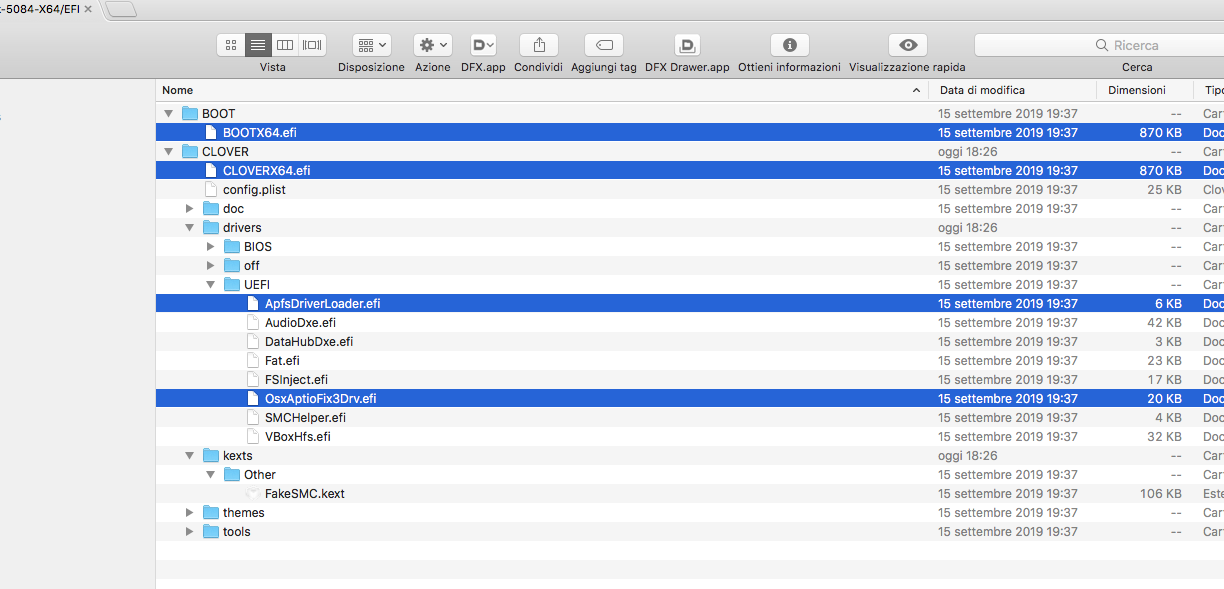Switch to list view mode
The height and width of the screenshot is (589, 1224).
258,45
